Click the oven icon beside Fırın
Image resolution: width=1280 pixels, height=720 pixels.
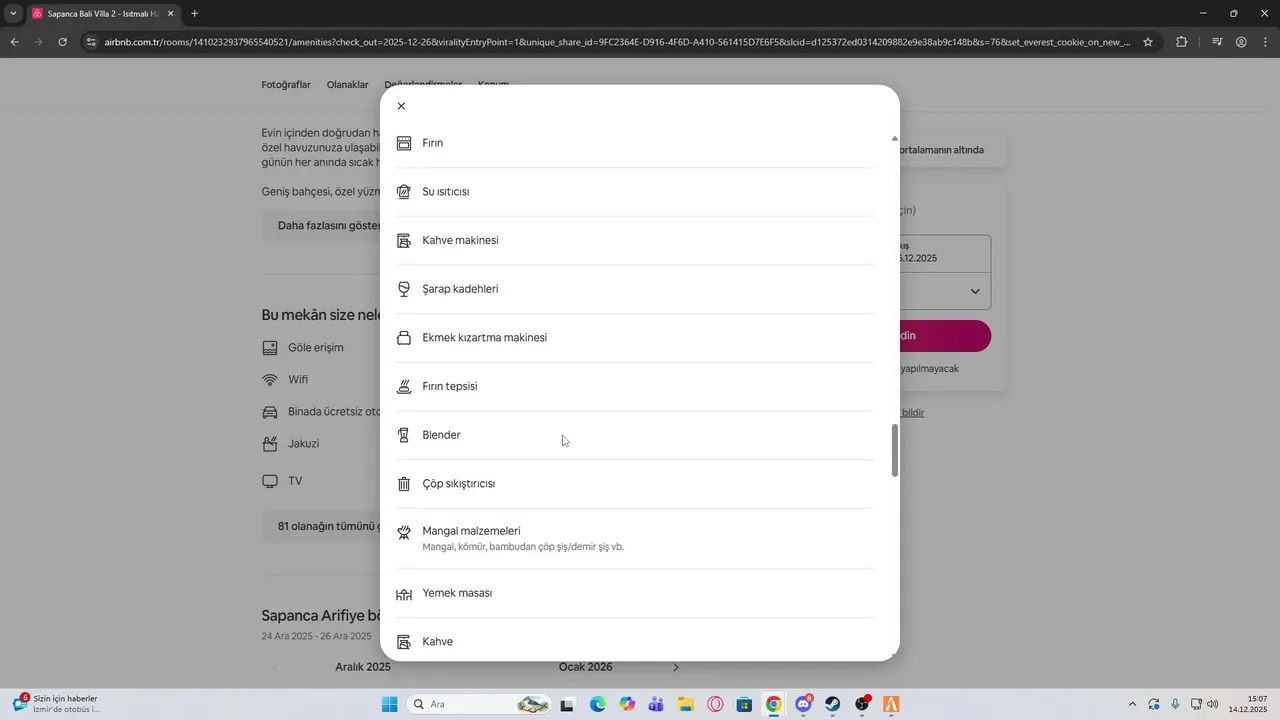[x=404, y=143]
